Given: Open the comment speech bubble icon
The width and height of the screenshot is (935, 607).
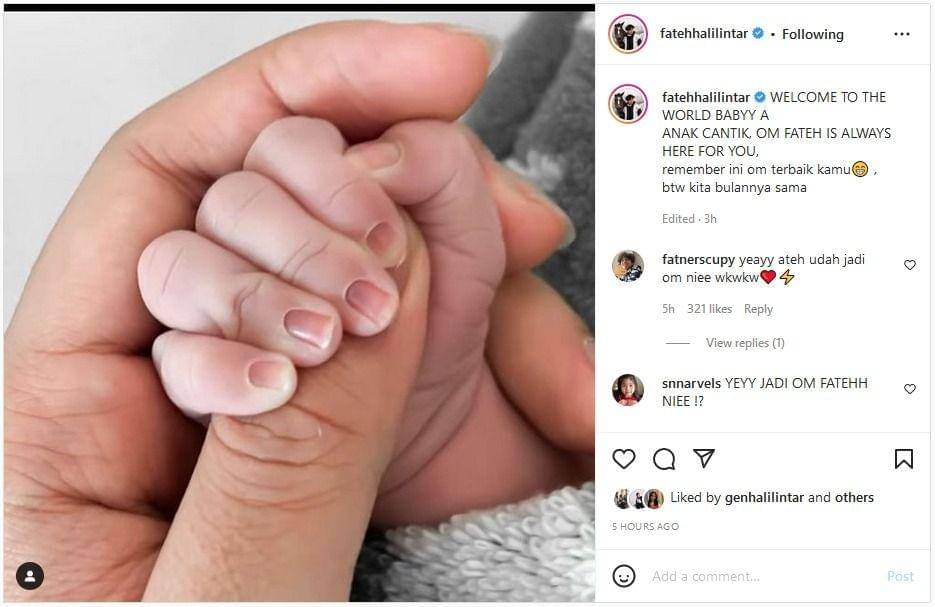Looking at the screenshot, I should pyautogui.click(x=664, y=459).
